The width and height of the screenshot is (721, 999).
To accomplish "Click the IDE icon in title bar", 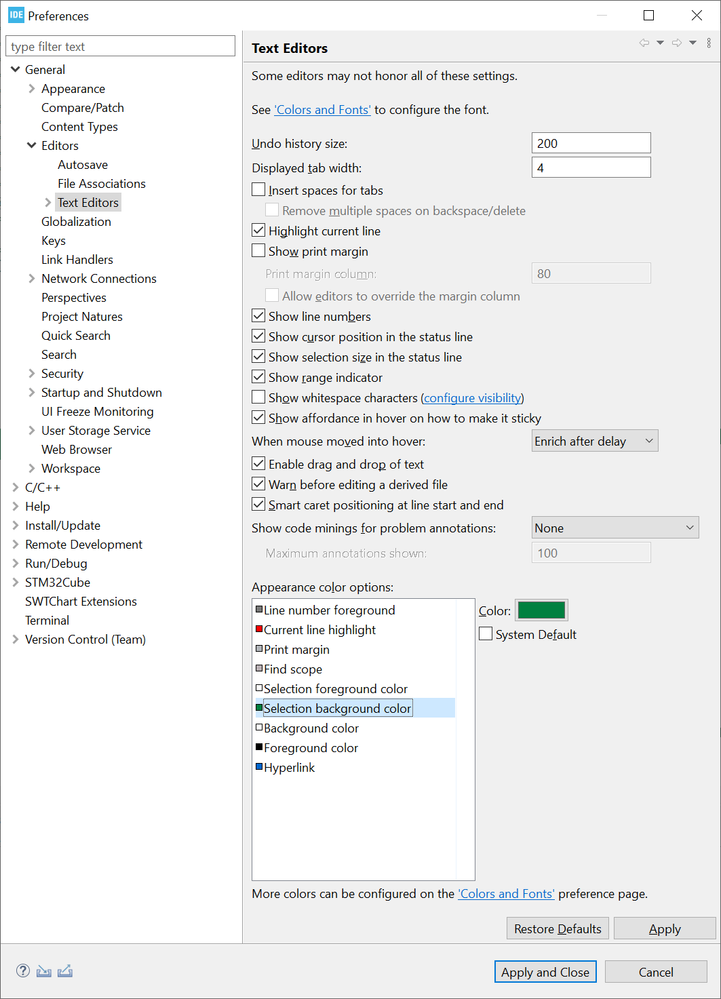I will [x=16, y=15].
